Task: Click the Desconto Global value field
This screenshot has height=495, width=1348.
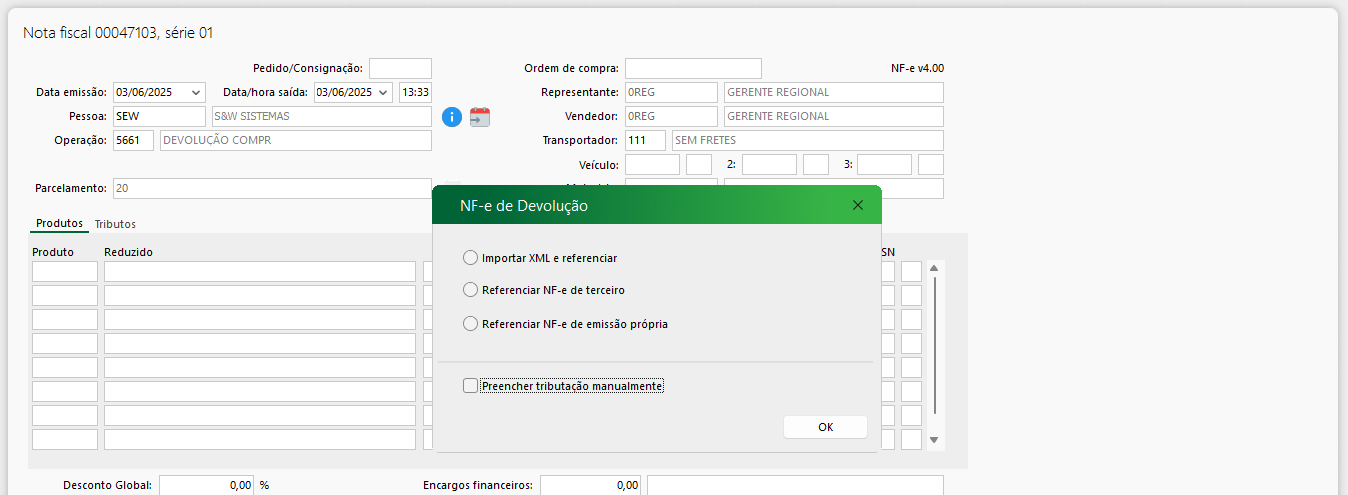Action: (206, 485)
